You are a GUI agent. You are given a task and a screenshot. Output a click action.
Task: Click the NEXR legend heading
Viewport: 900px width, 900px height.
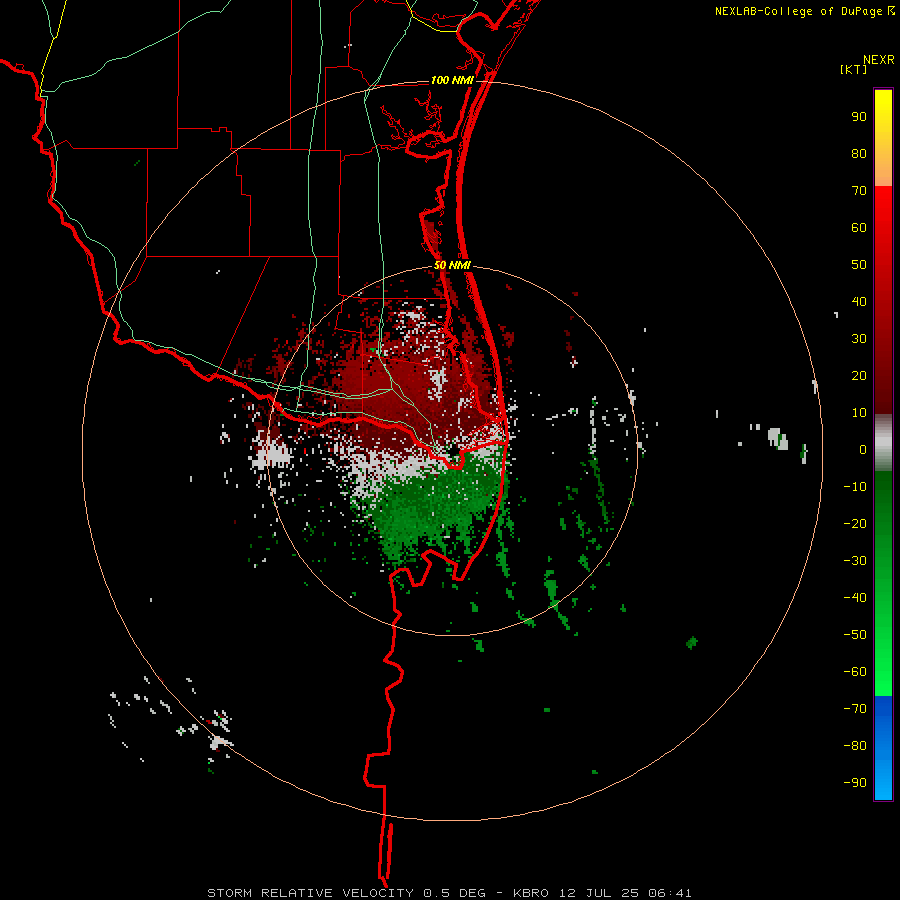879,60
